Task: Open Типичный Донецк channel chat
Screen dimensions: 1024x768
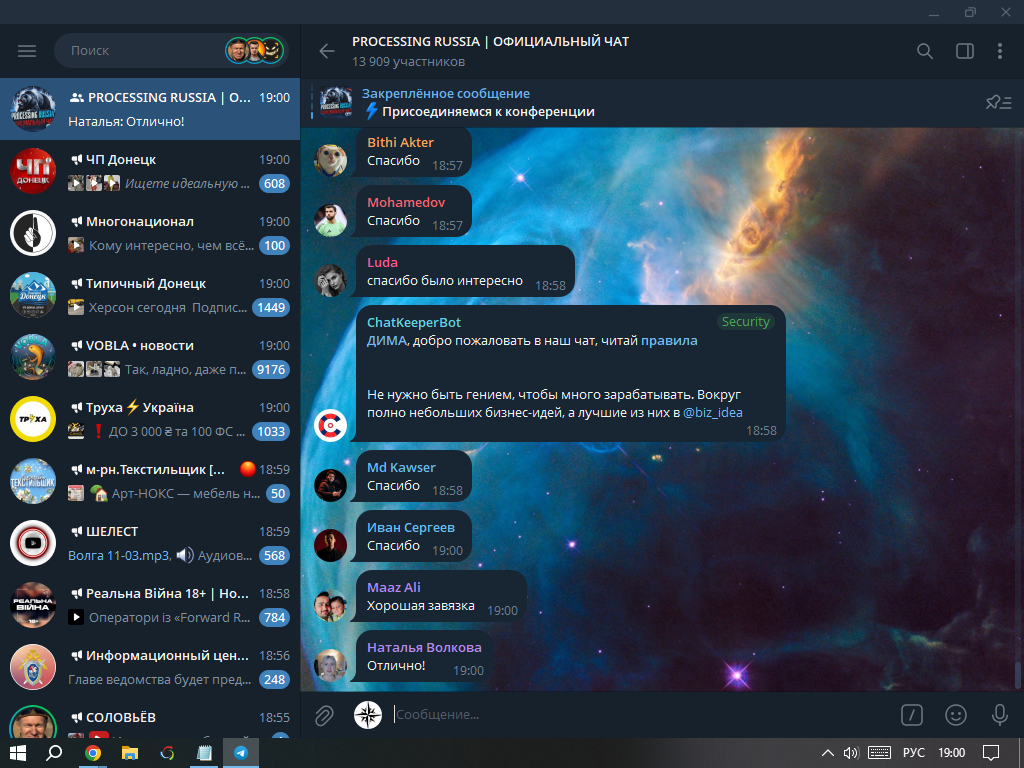Action: pos(150,295)
